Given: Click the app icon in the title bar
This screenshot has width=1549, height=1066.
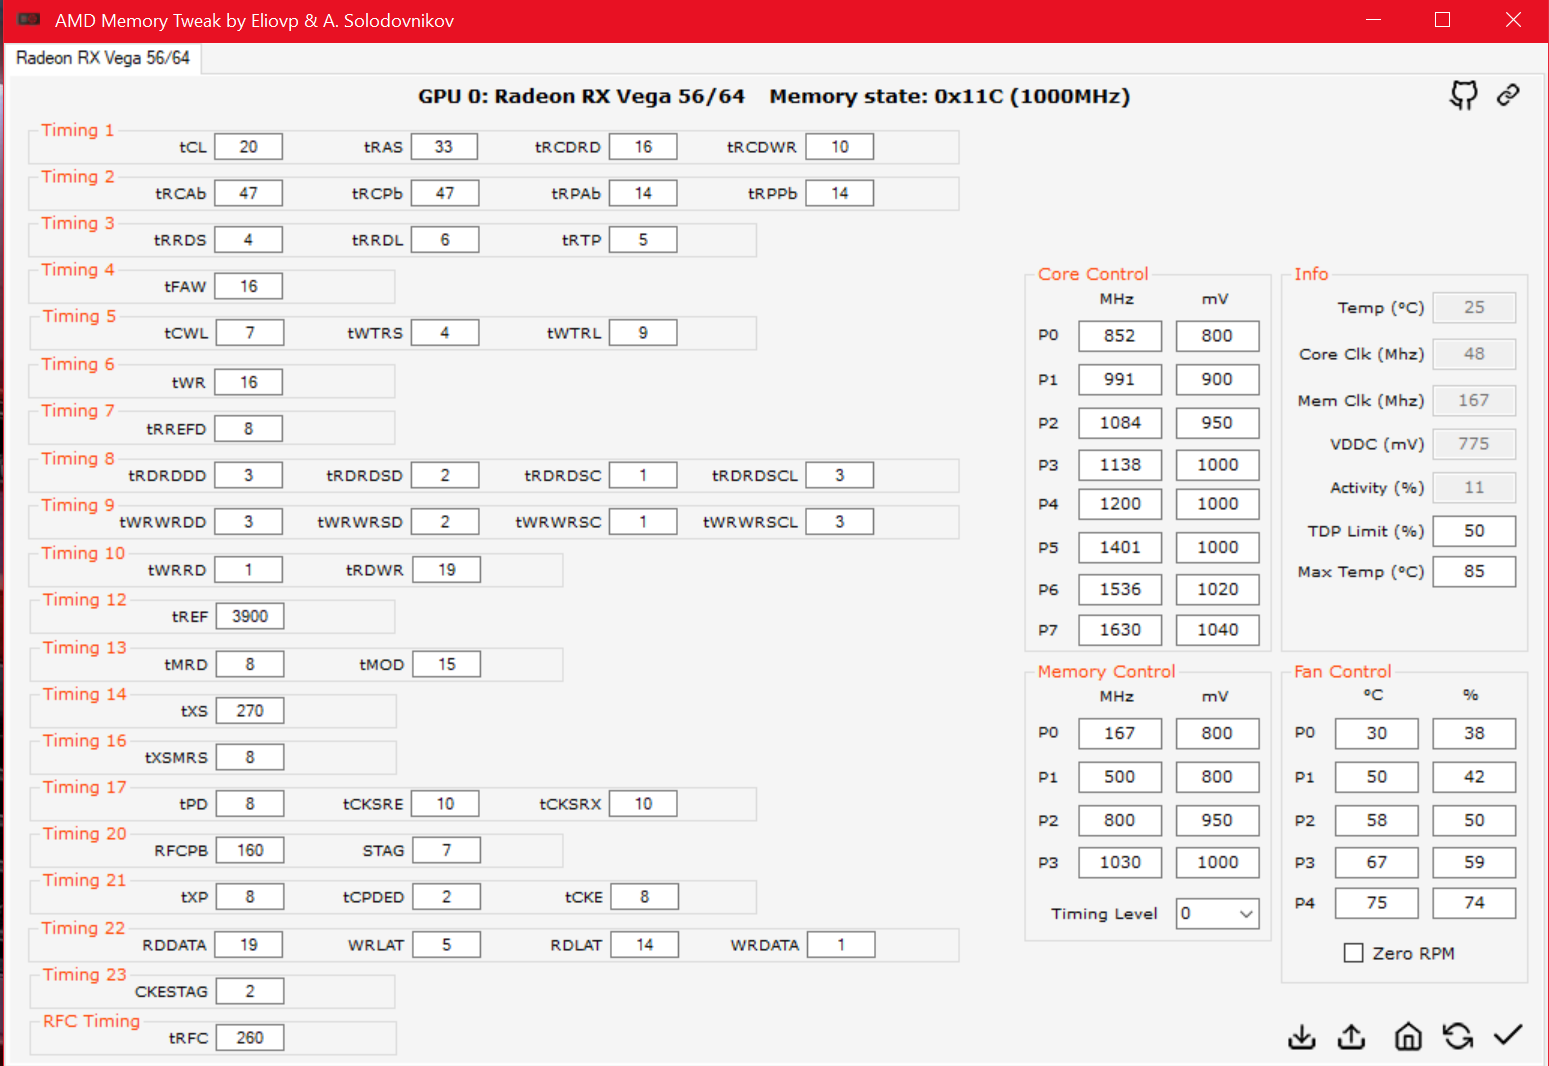Looking at the screenshot, I should (29, 20).
